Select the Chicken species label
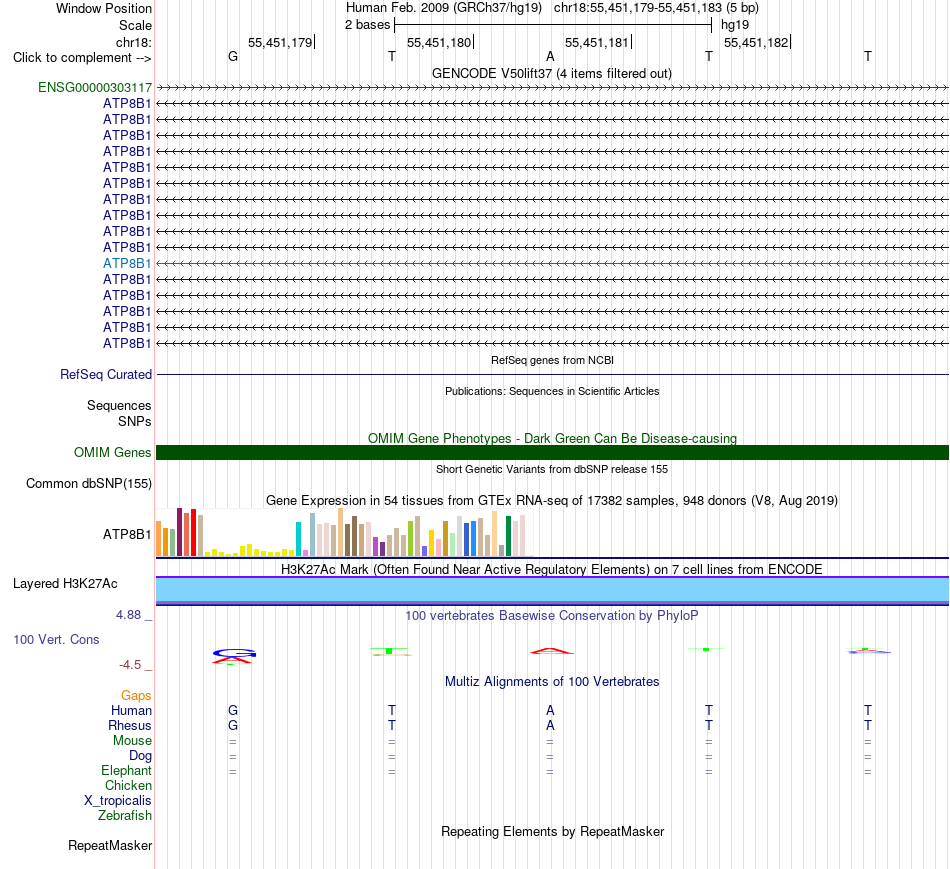 point(128,785)
